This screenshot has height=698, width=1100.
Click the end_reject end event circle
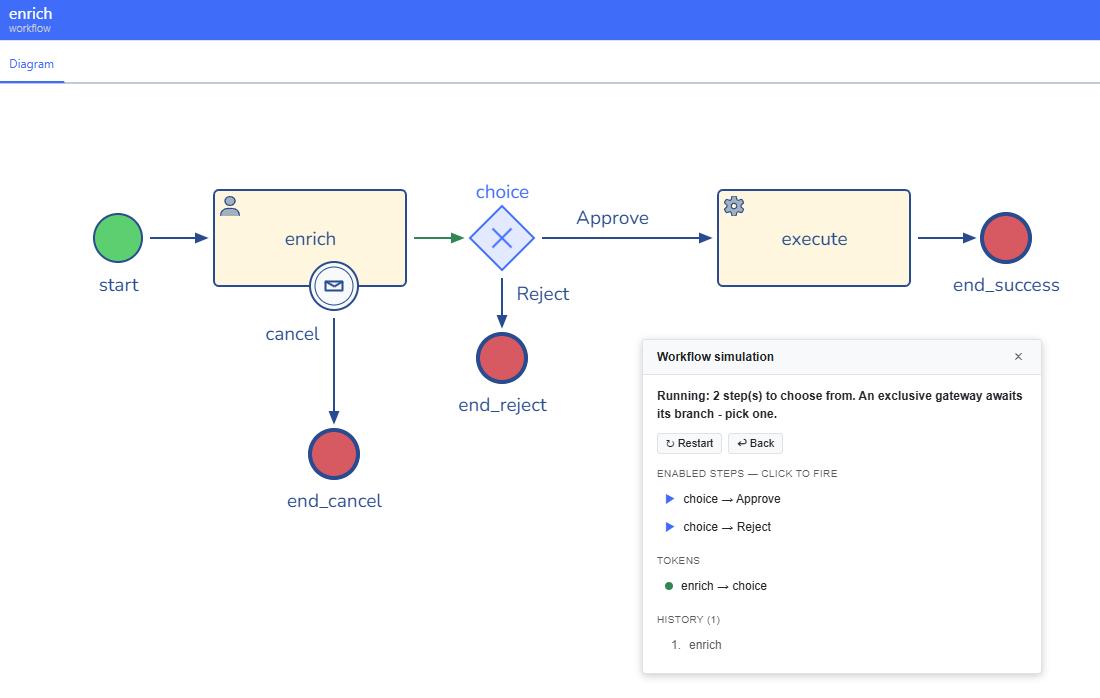tap(502, 358)
